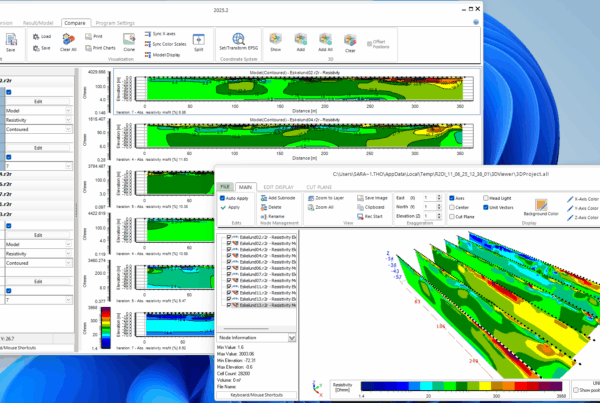Viewport: 600px width, 403px height.
Task: Click the Sync Color Scales icon
Action: pyautogui.click(x=148, y=44)
